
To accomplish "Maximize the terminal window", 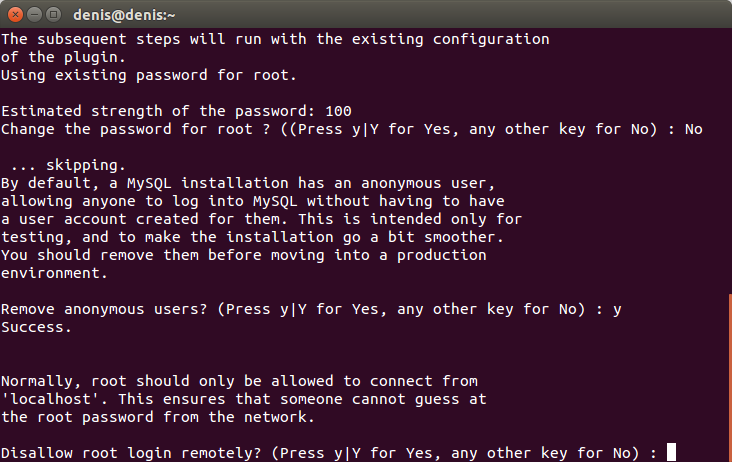I will click(54, 14).
